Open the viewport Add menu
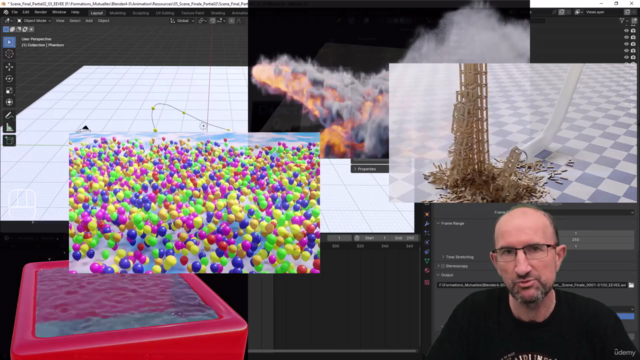 [x=89, y=20]
